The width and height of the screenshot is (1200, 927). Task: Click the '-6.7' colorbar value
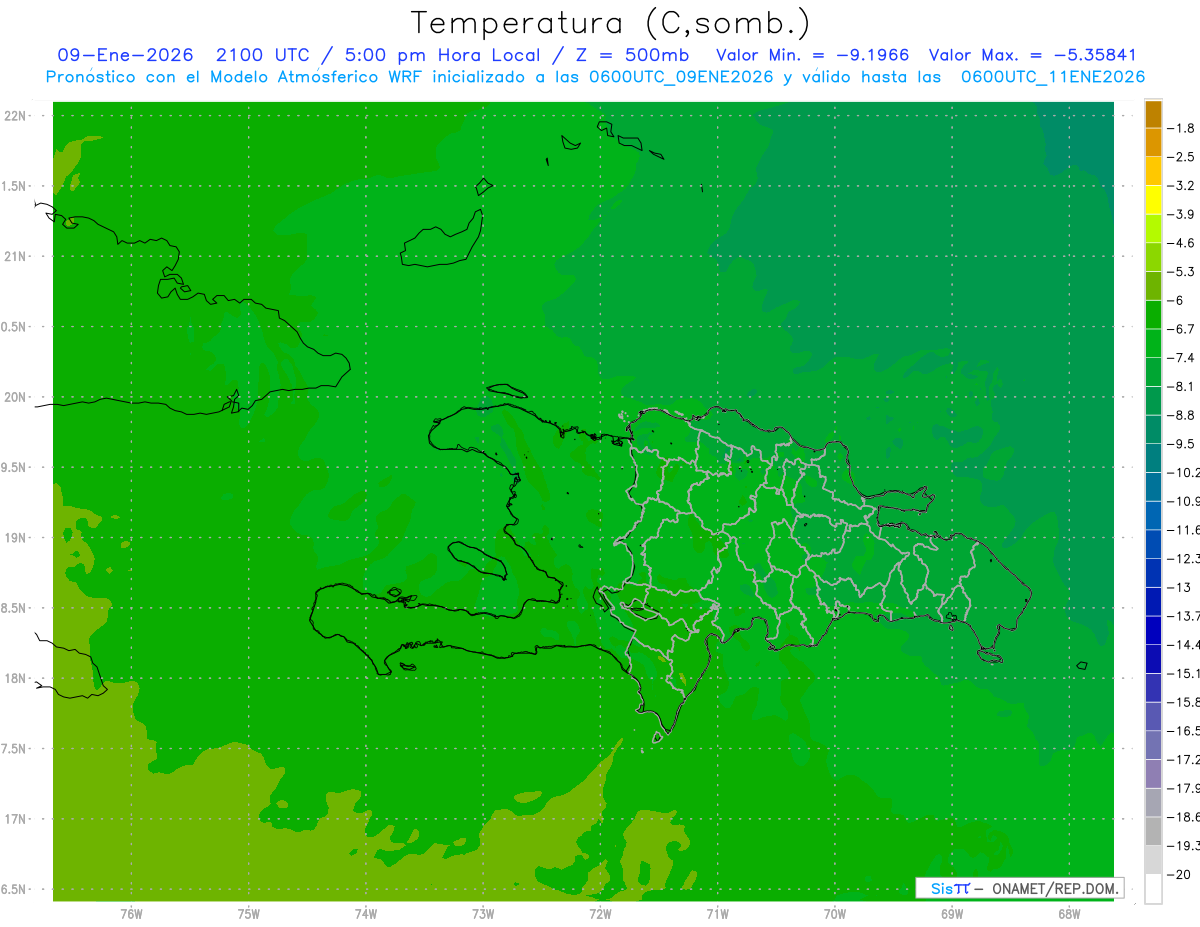(x=1183, y=329)
